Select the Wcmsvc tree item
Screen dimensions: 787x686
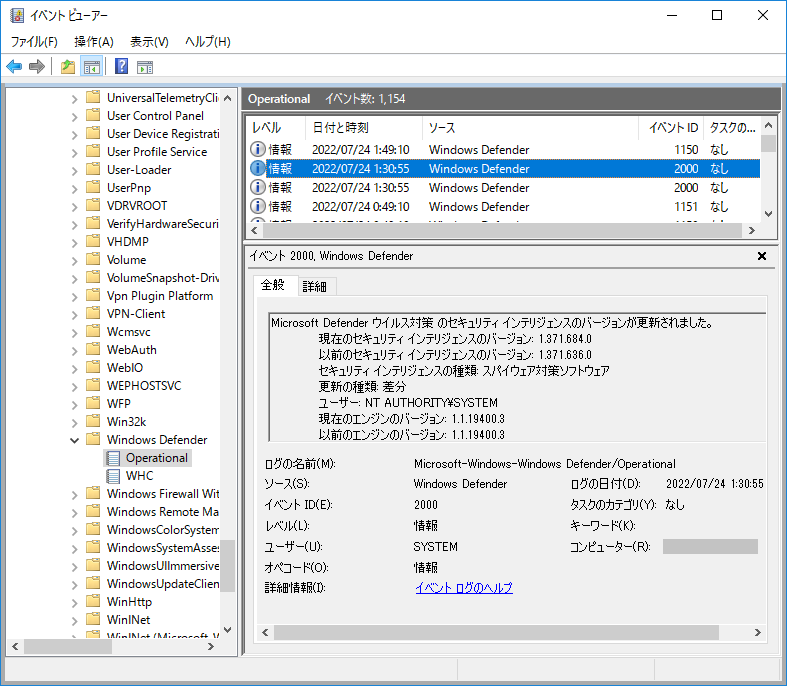pos(128,332)
